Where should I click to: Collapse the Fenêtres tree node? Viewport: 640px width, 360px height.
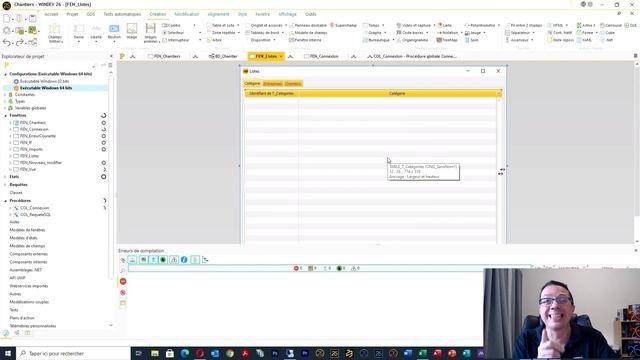click(x=6, y=116)
